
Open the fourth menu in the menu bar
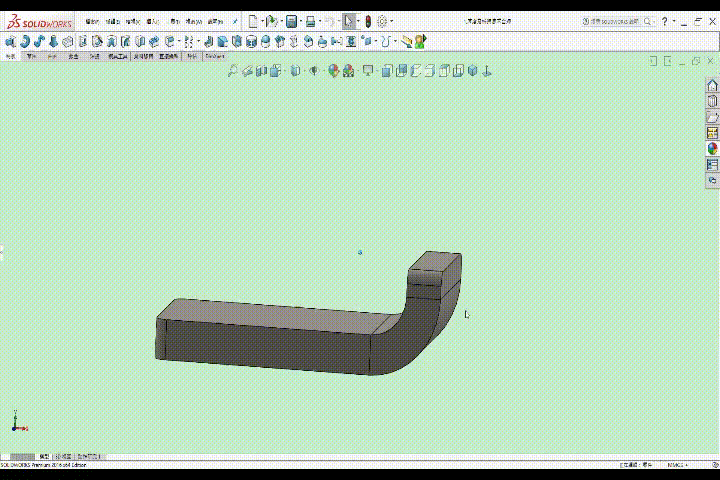pos(152,22)
